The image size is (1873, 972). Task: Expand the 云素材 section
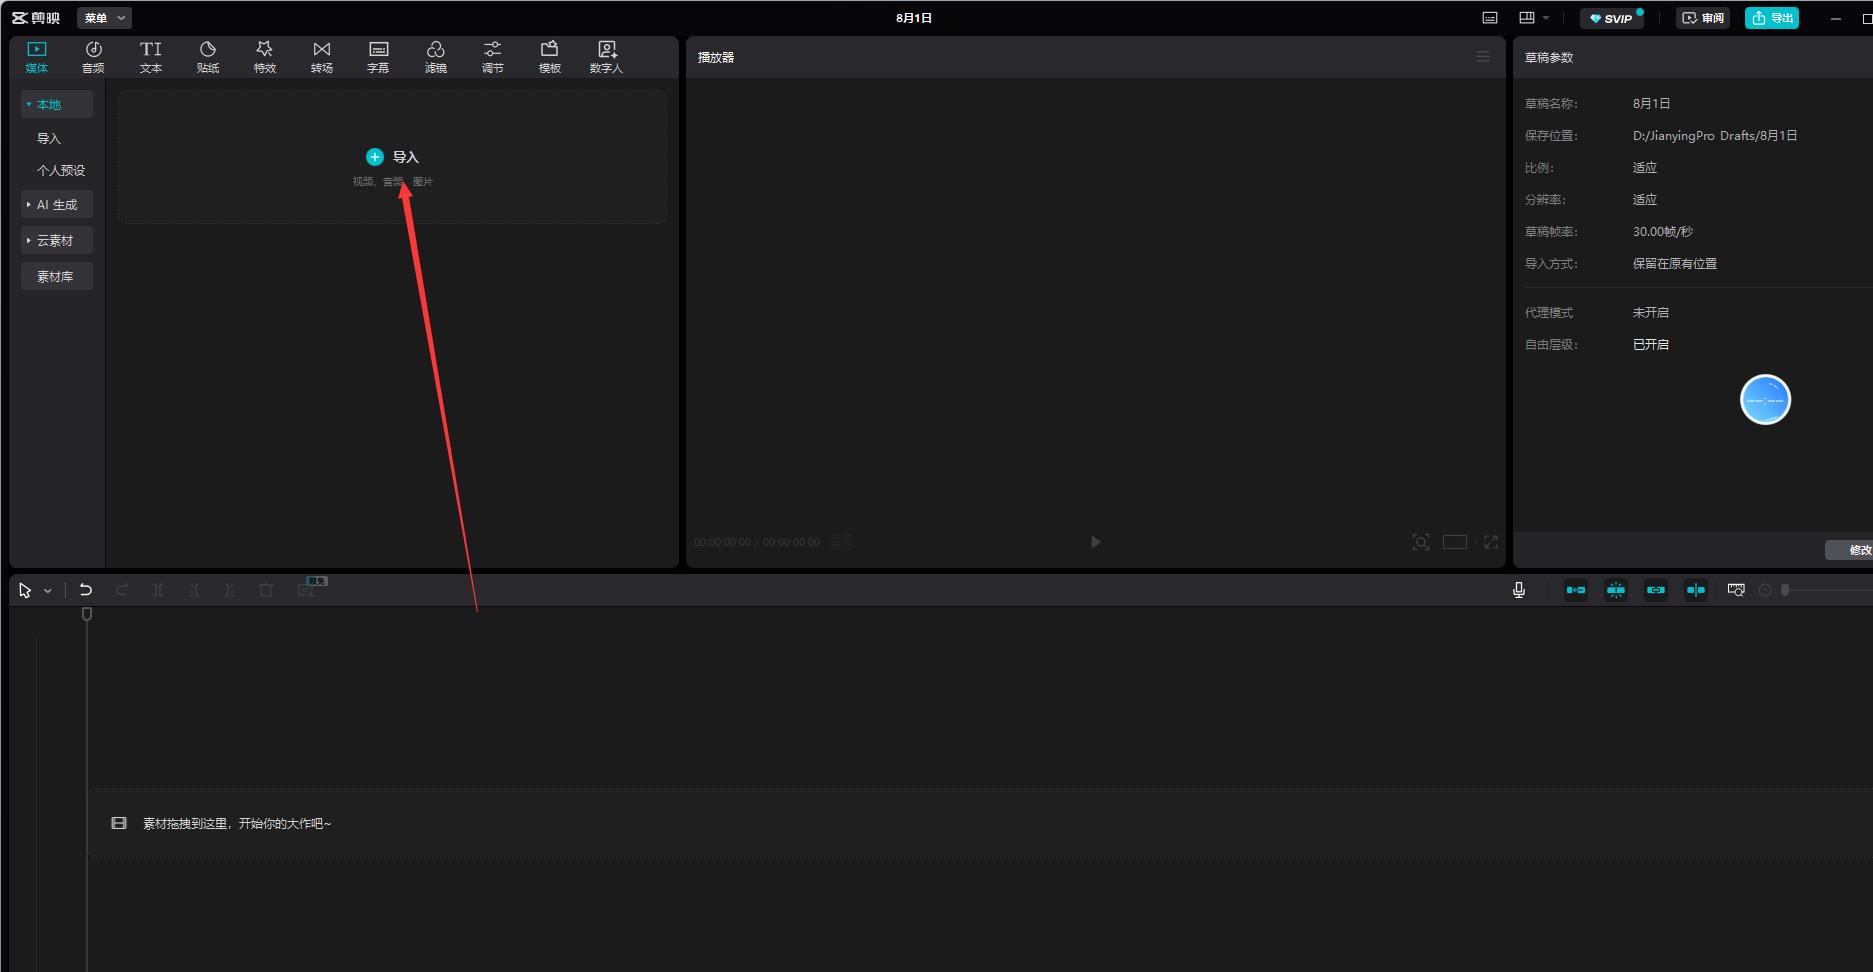[x=57, y=240]
